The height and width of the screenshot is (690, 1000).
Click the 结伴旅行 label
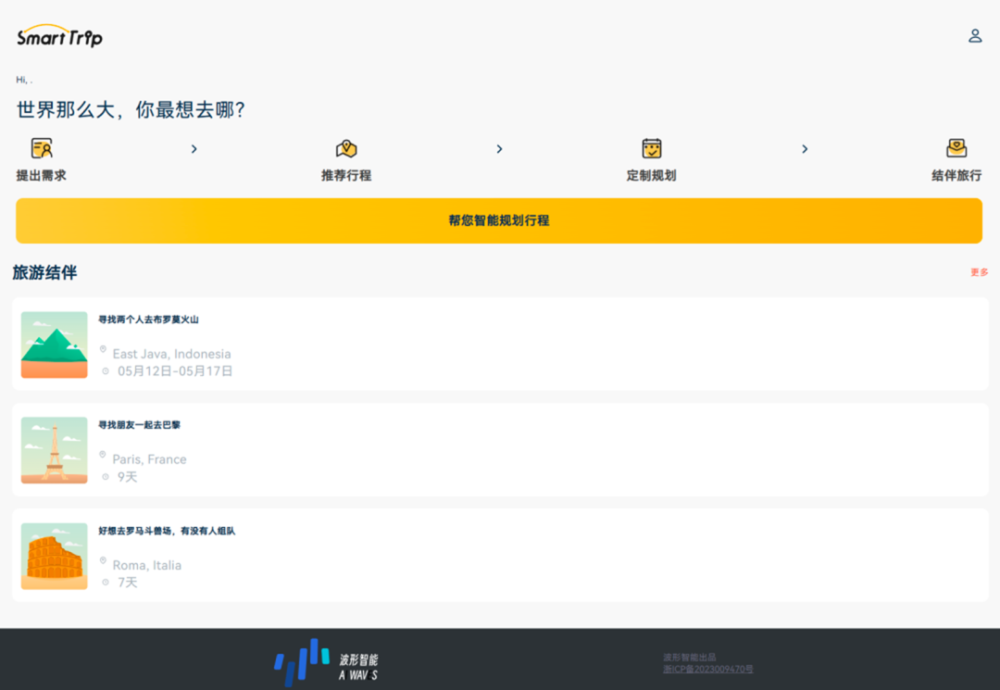tap(956, 175)
